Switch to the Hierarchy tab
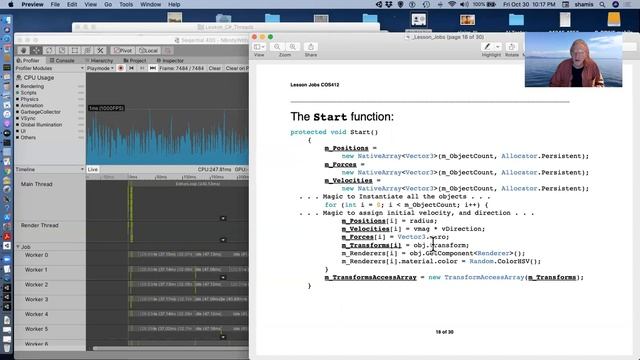 click(x=99, y=60)
